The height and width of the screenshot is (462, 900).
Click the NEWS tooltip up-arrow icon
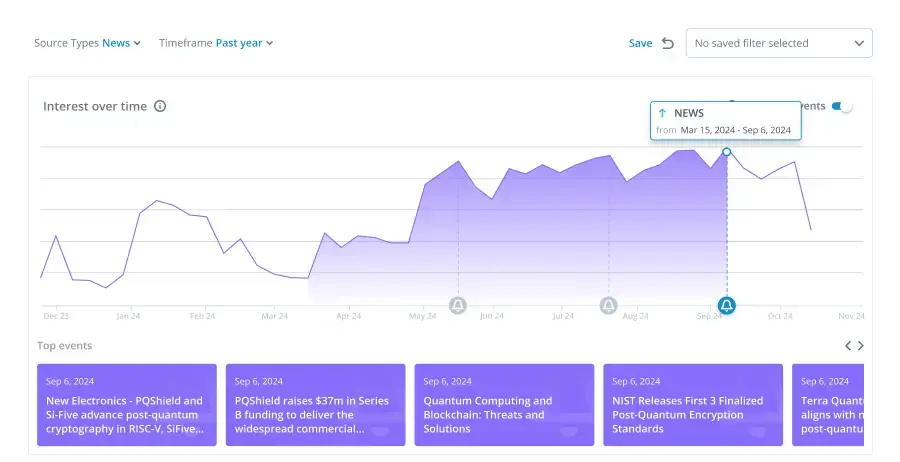(662, 113)
